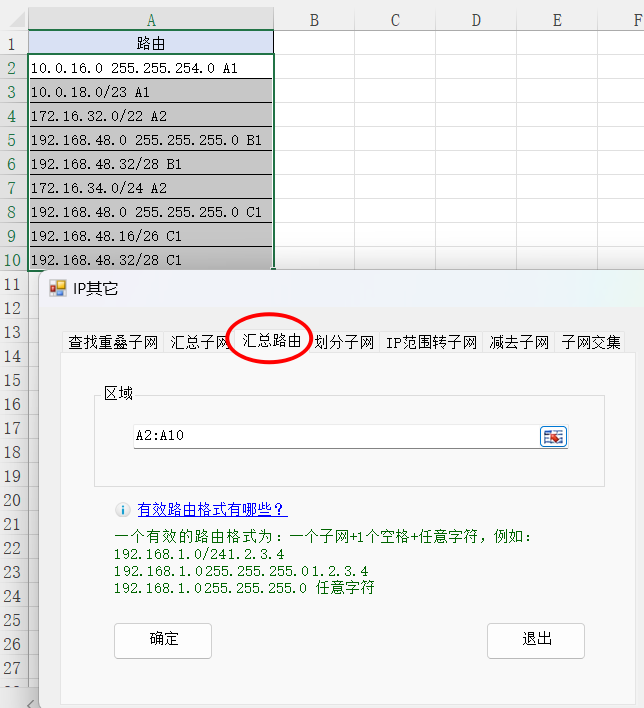Select empty cell B2
The image size is (644, 708).
click(314, 68)
